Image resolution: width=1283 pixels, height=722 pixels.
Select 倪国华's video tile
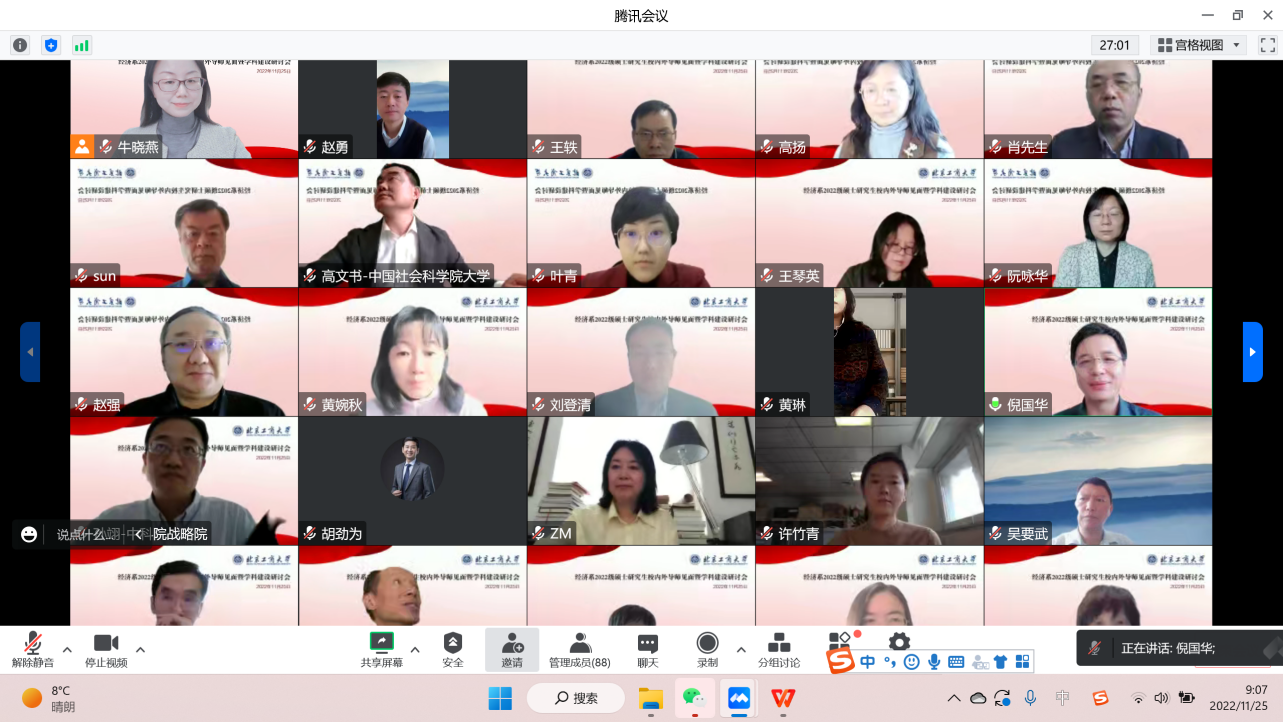(1097, 352)
